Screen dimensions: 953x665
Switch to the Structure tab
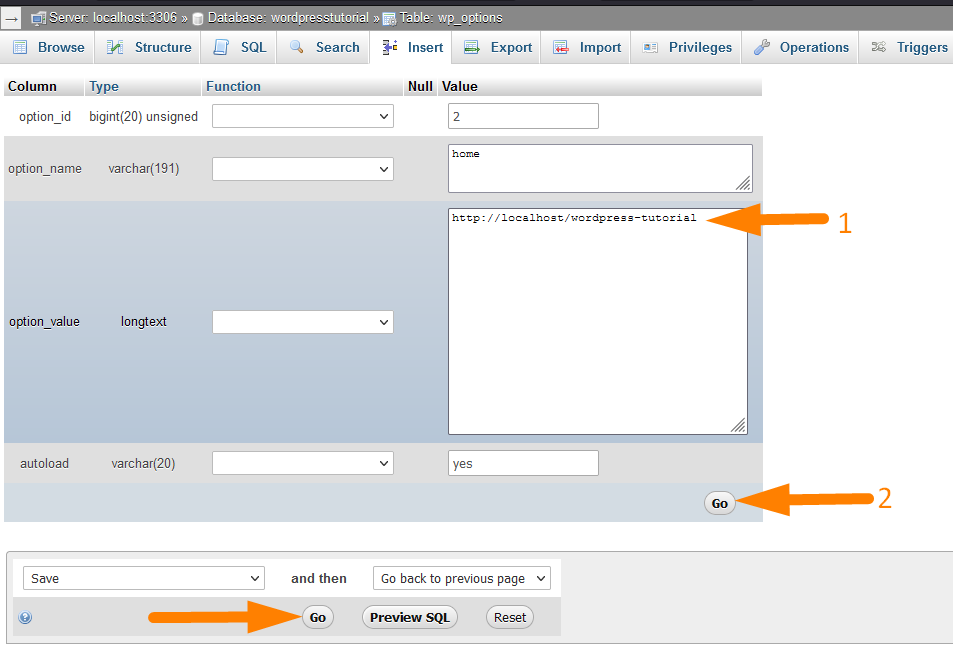148,47
